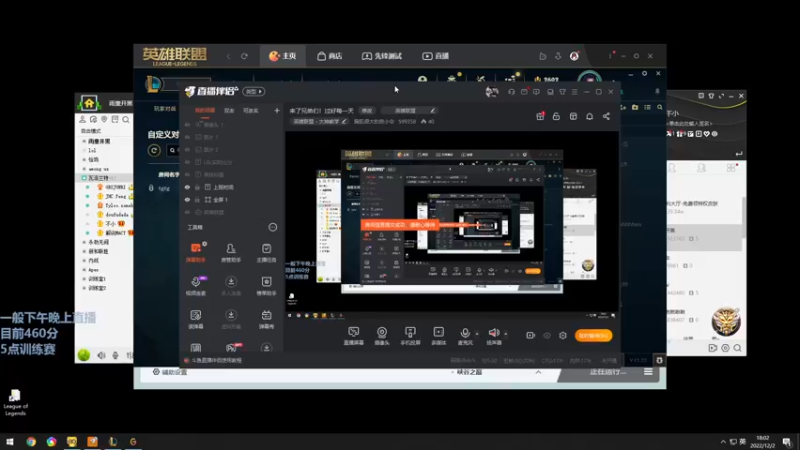This screenshot has width=800, height=450.
Task: Click the streamer avatar in title bar
Action: [x=492, y=92]
